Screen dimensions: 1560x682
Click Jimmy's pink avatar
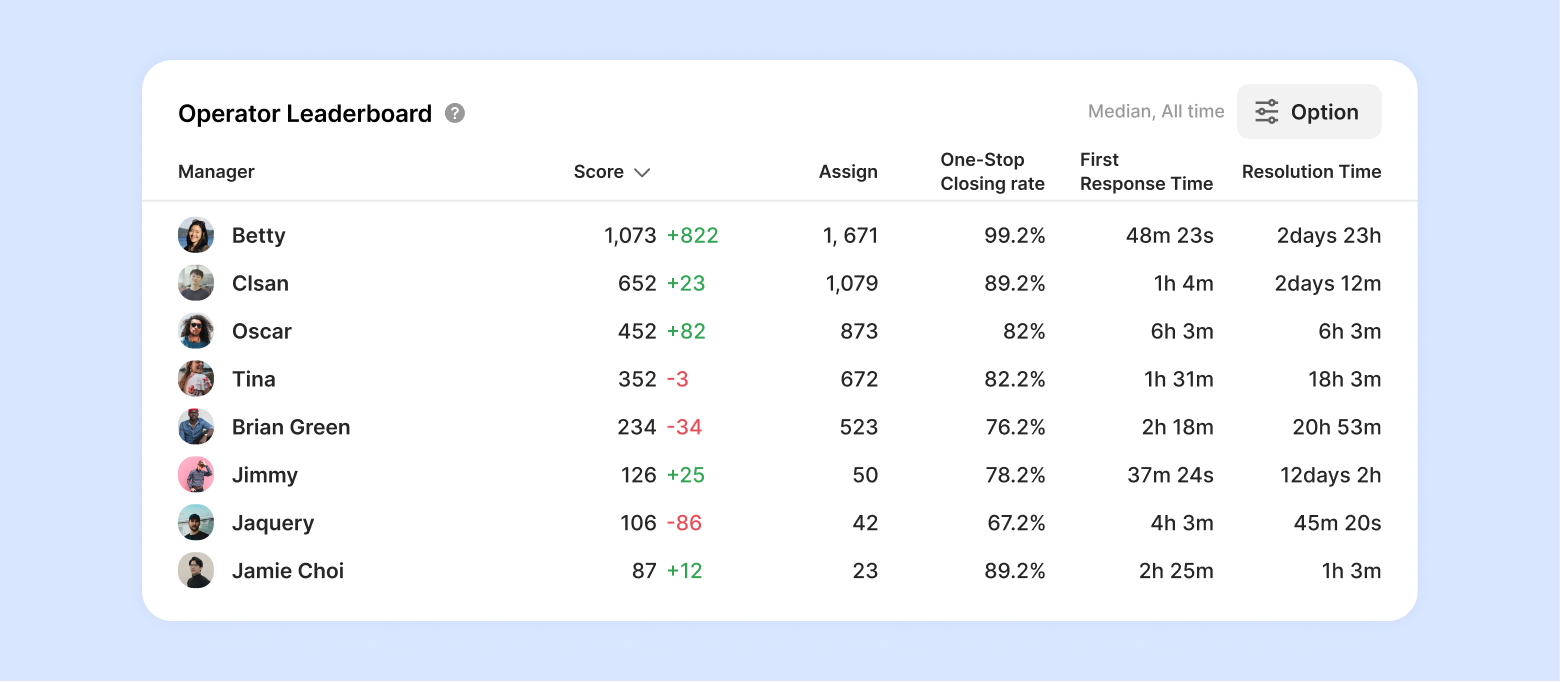click(x=196, y=475)
